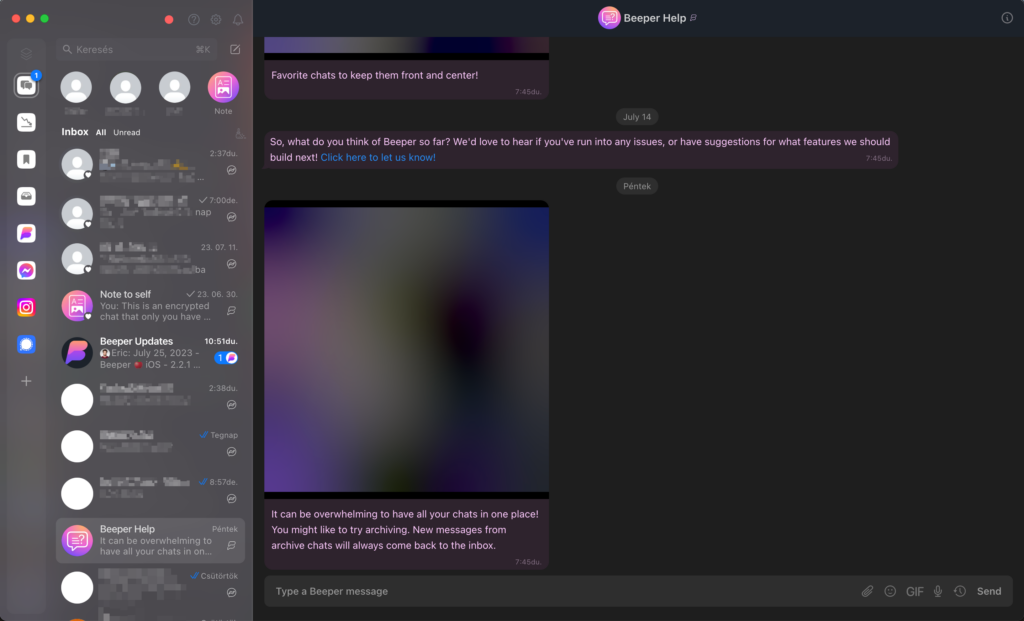
Task: Click the unread badge on Beeper Updates
Action: click(226, 358)
